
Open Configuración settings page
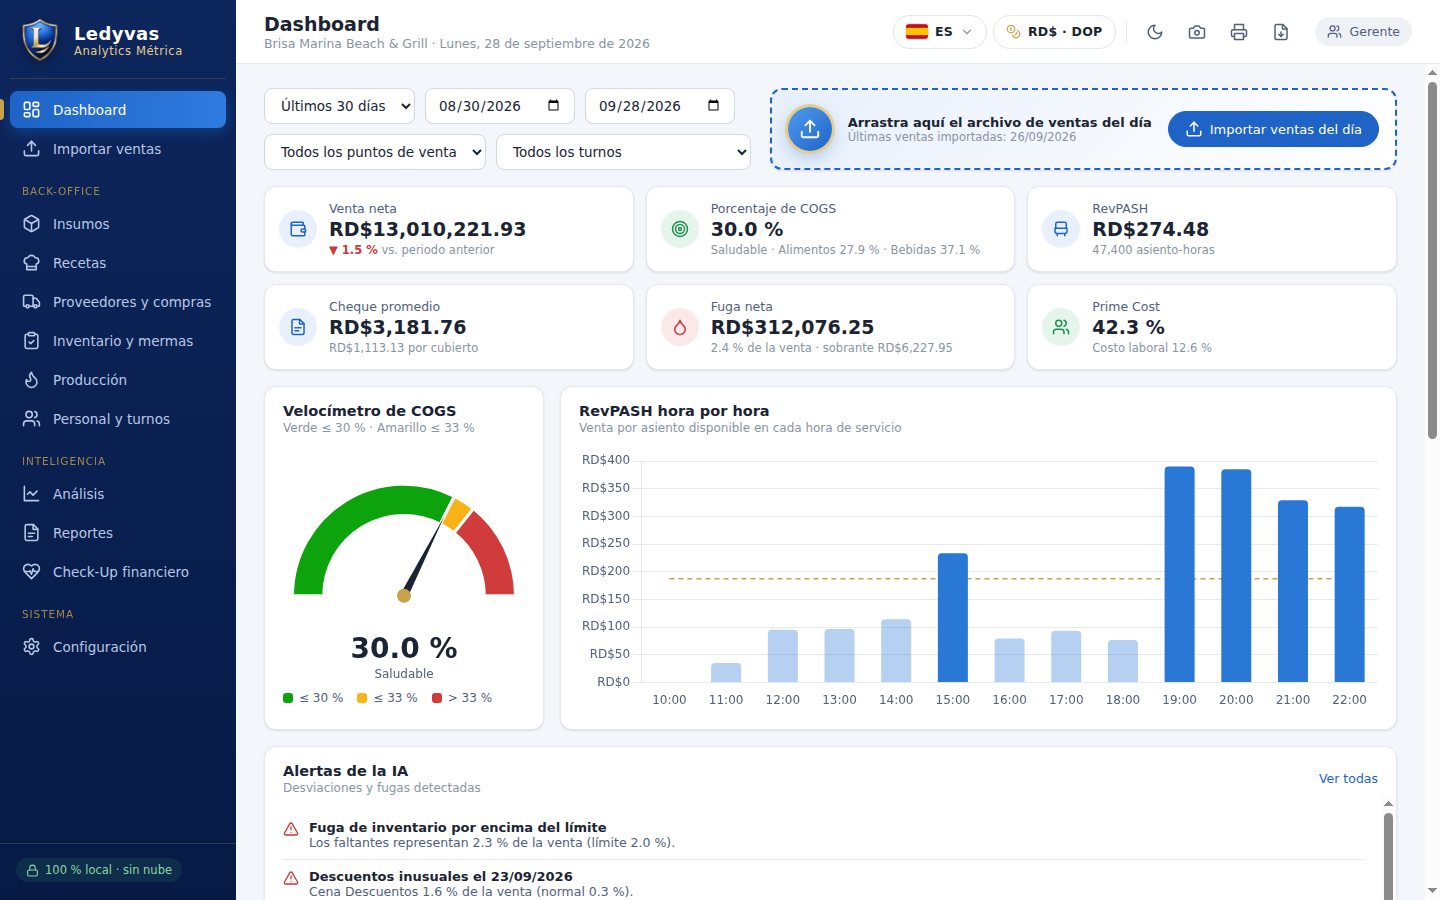coord(118,647)
